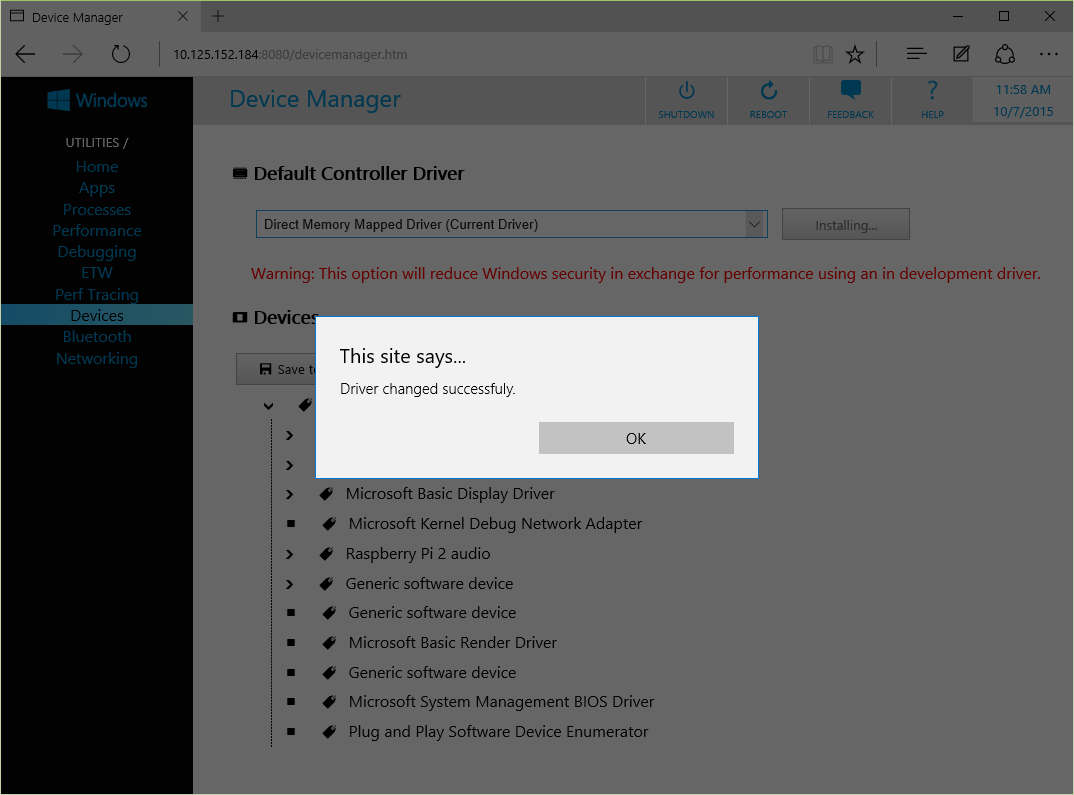Screen dimensions: 1074x795
Task: Select Microsoft Kernel Debug Network Adapter
Action: pos(495,524)
